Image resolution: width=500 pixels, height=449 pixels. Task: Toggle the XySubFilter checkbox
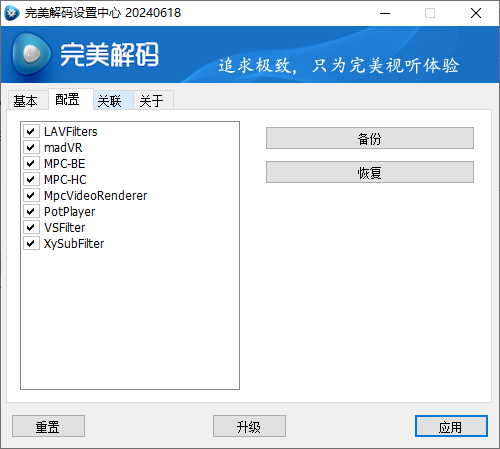(x=31, y=243)
